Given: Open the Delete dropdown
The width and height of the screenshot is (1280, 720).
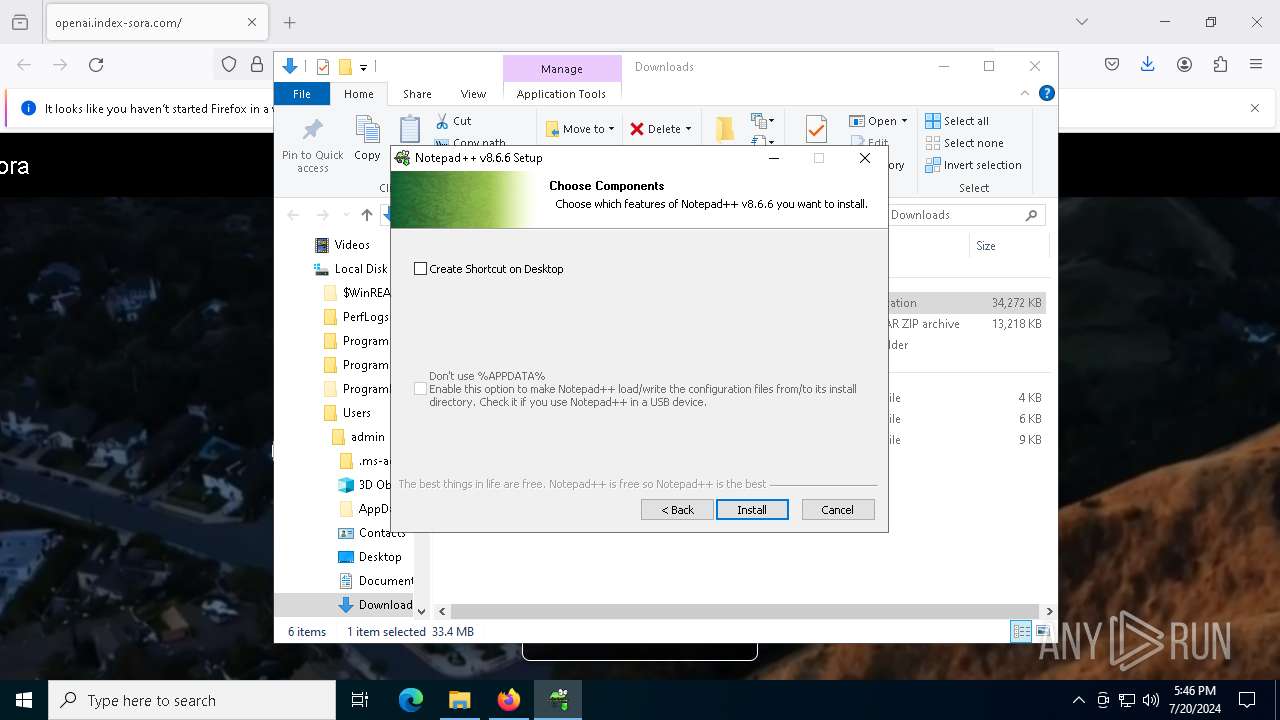Looking at the screenshot, I should tap(660, 129).
